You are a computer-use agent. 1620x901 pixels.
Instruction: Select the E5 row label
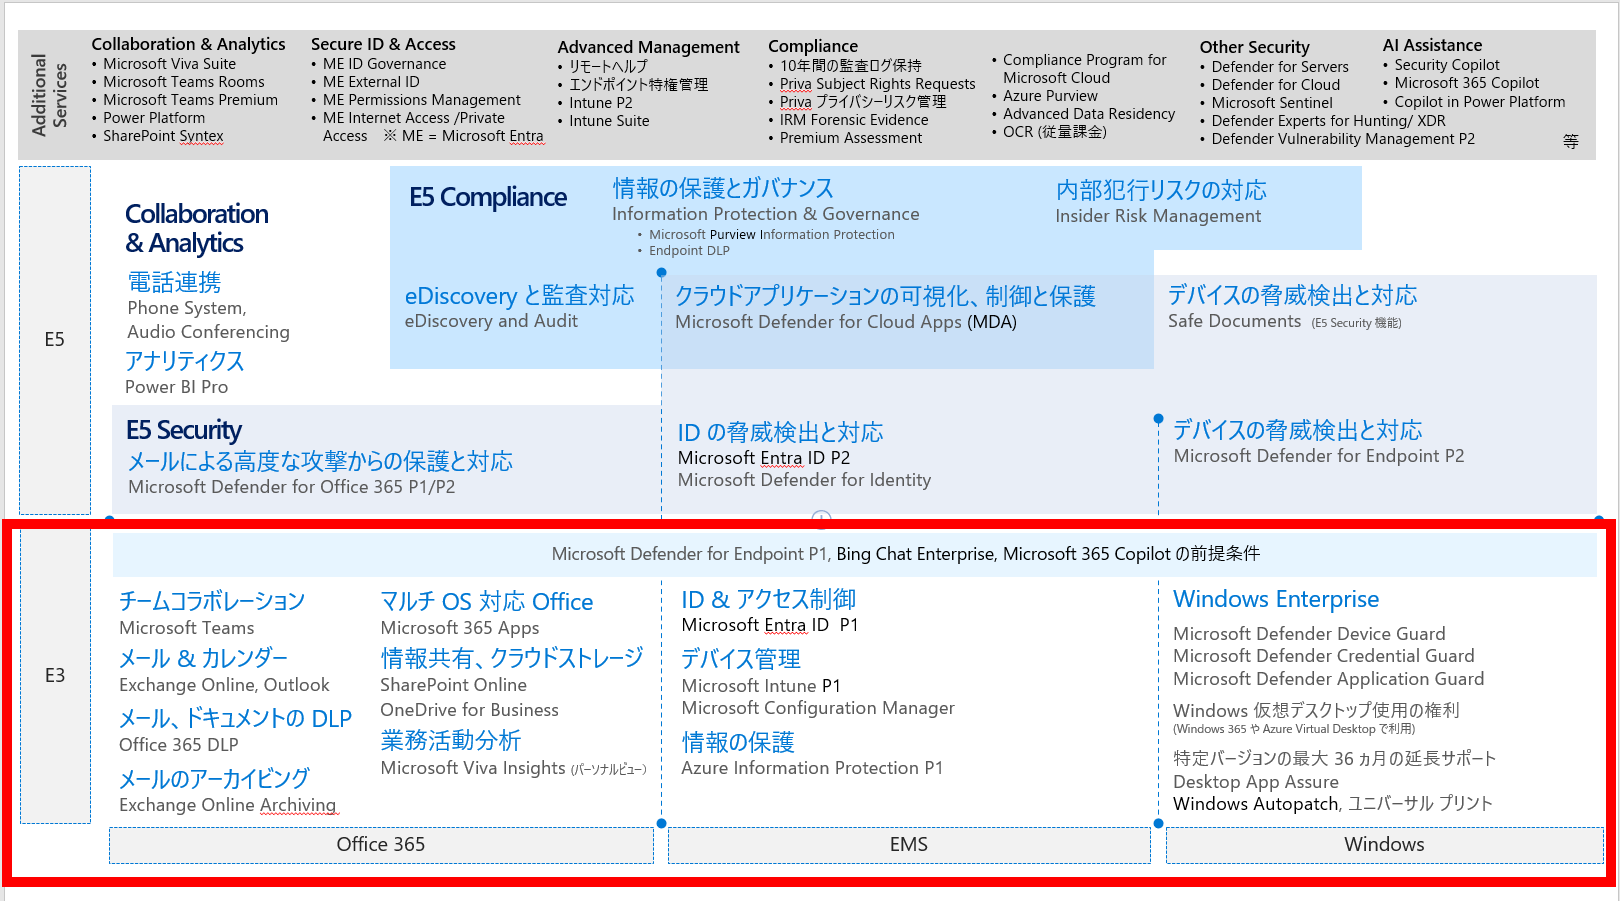57,340
